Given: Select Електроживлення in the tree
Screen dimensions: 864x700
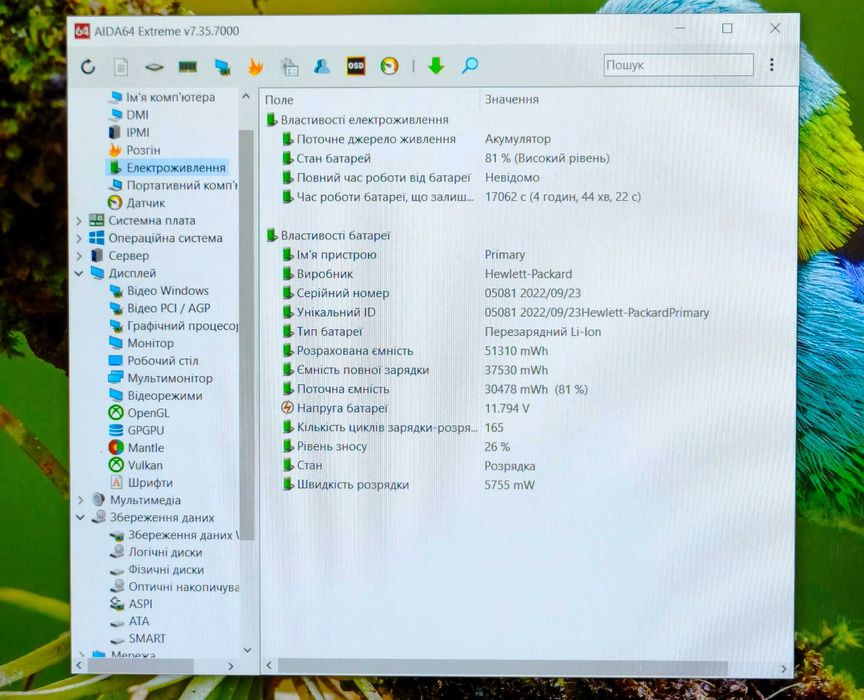Looking at the screenshot, I should [x=168, y=168].
